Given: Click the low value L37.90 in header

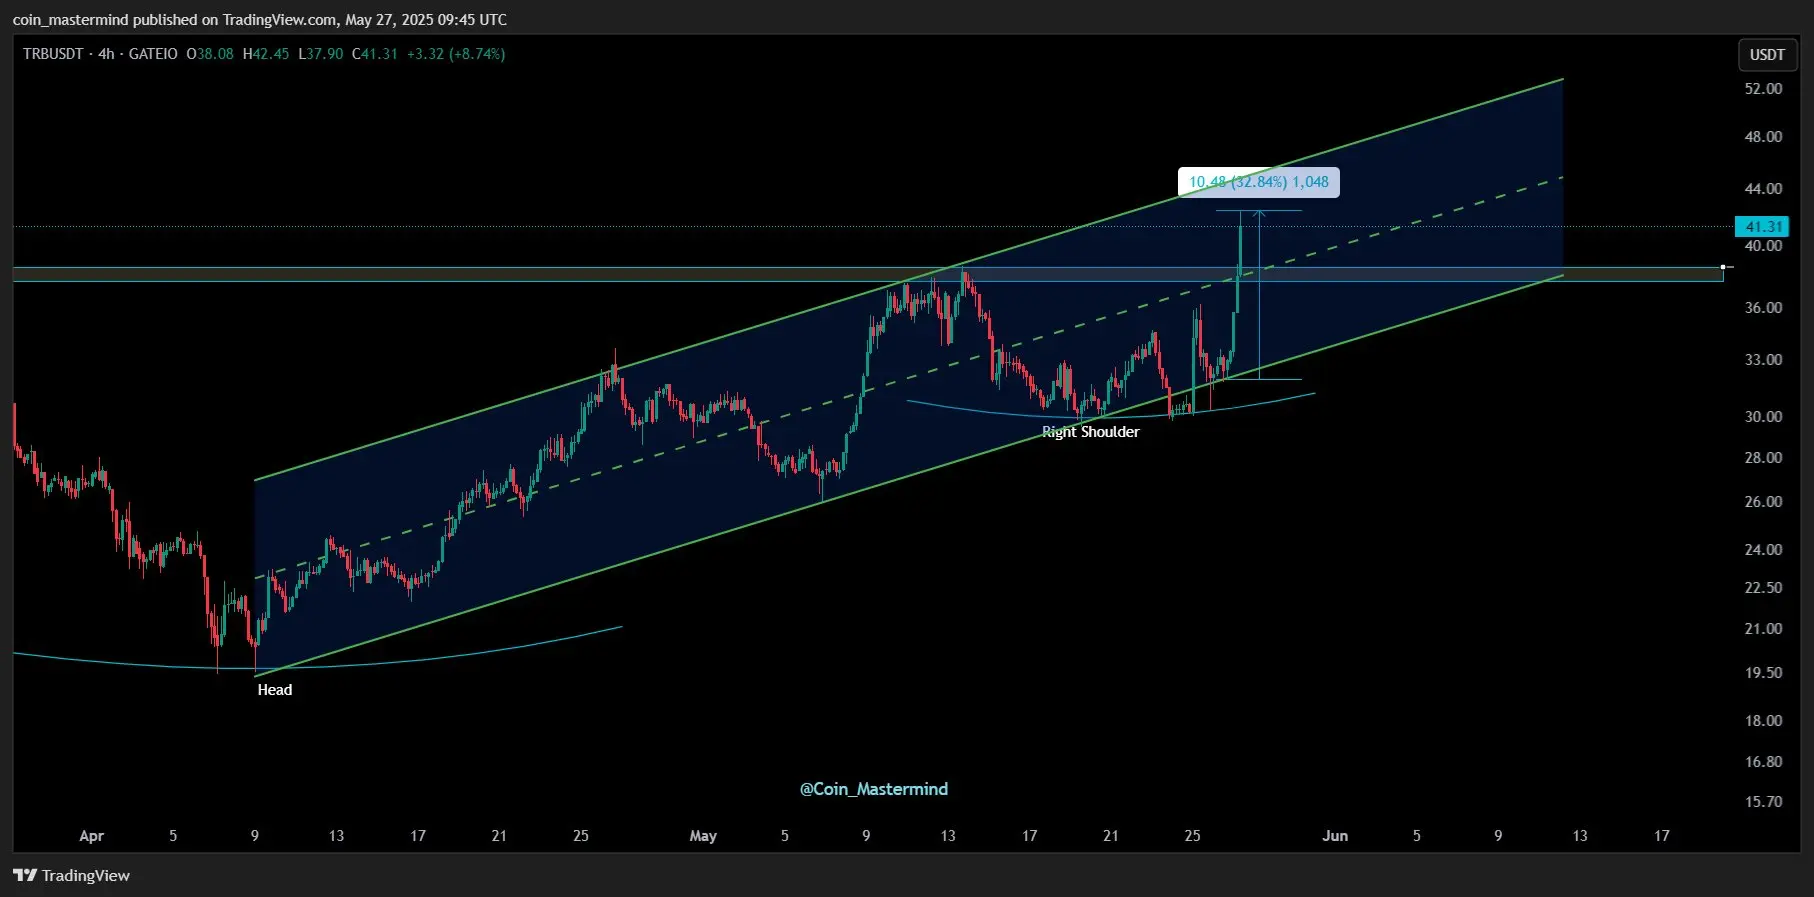Looking at the screenshot, I should 321,54.
